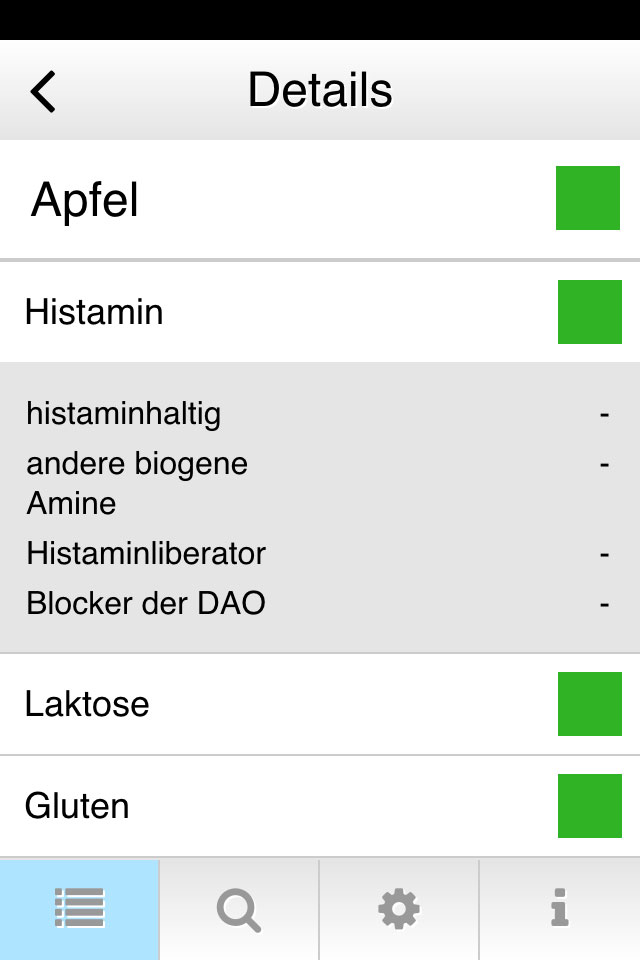The height and width of the screenshot is (960, 640).
Task: Tap the green Laktose status square
Action: point(590,704)
